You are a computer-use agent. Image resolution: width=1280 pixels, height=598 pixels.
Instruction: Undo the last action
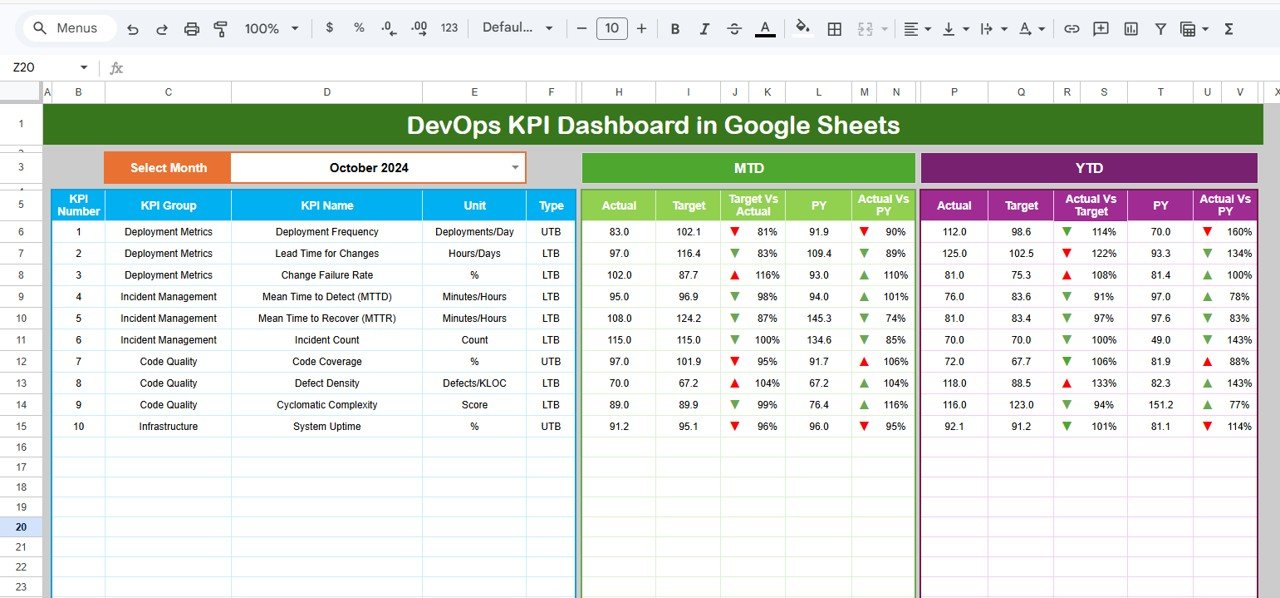tap(132, 28)
